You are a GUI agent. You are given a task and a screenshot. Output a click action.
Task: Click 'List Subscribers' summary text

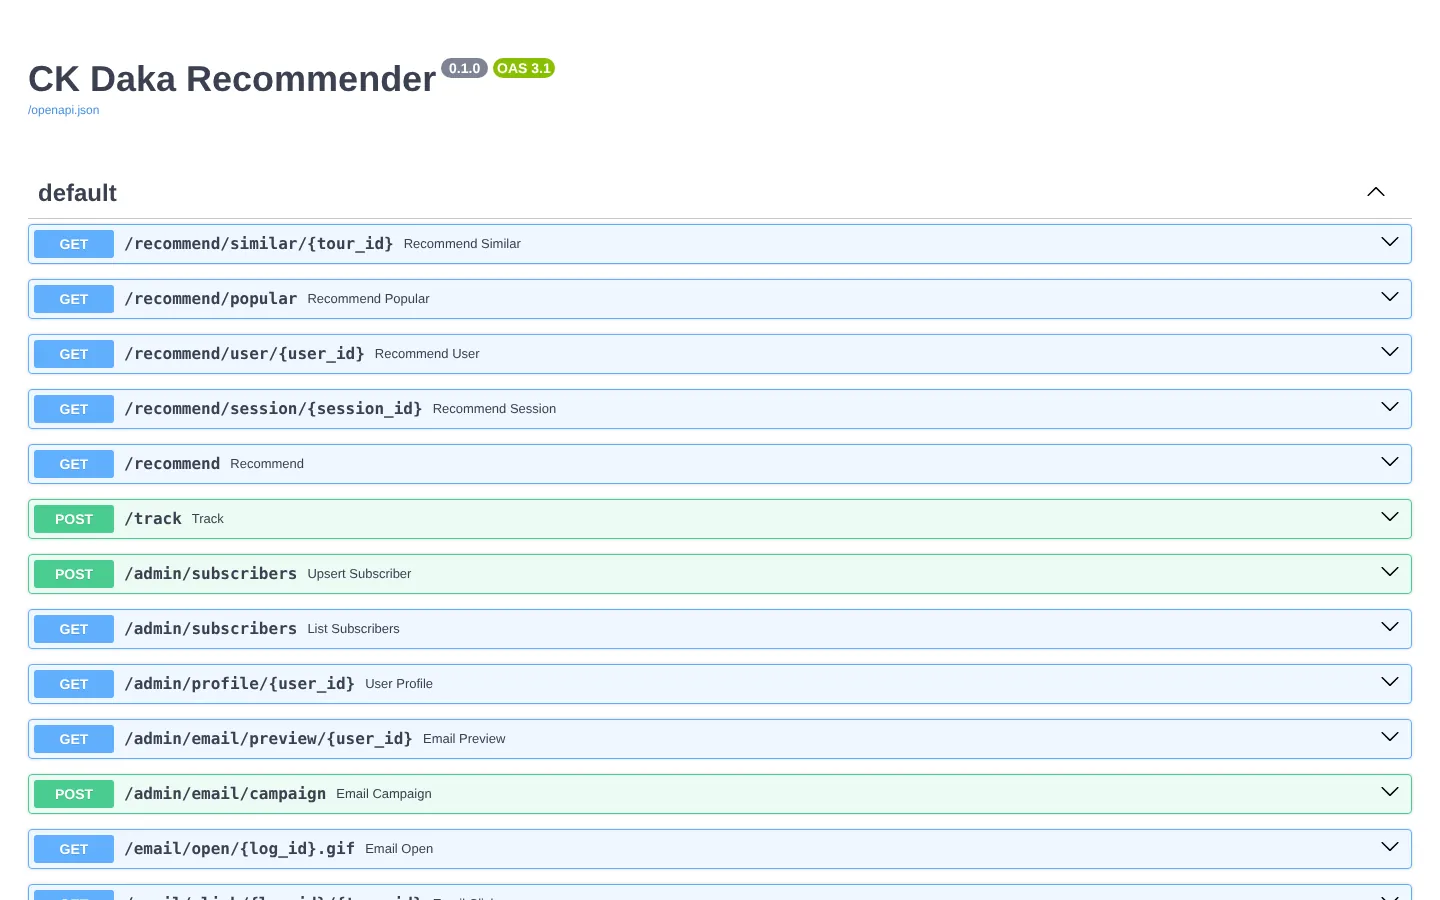(x=353, y=629)
